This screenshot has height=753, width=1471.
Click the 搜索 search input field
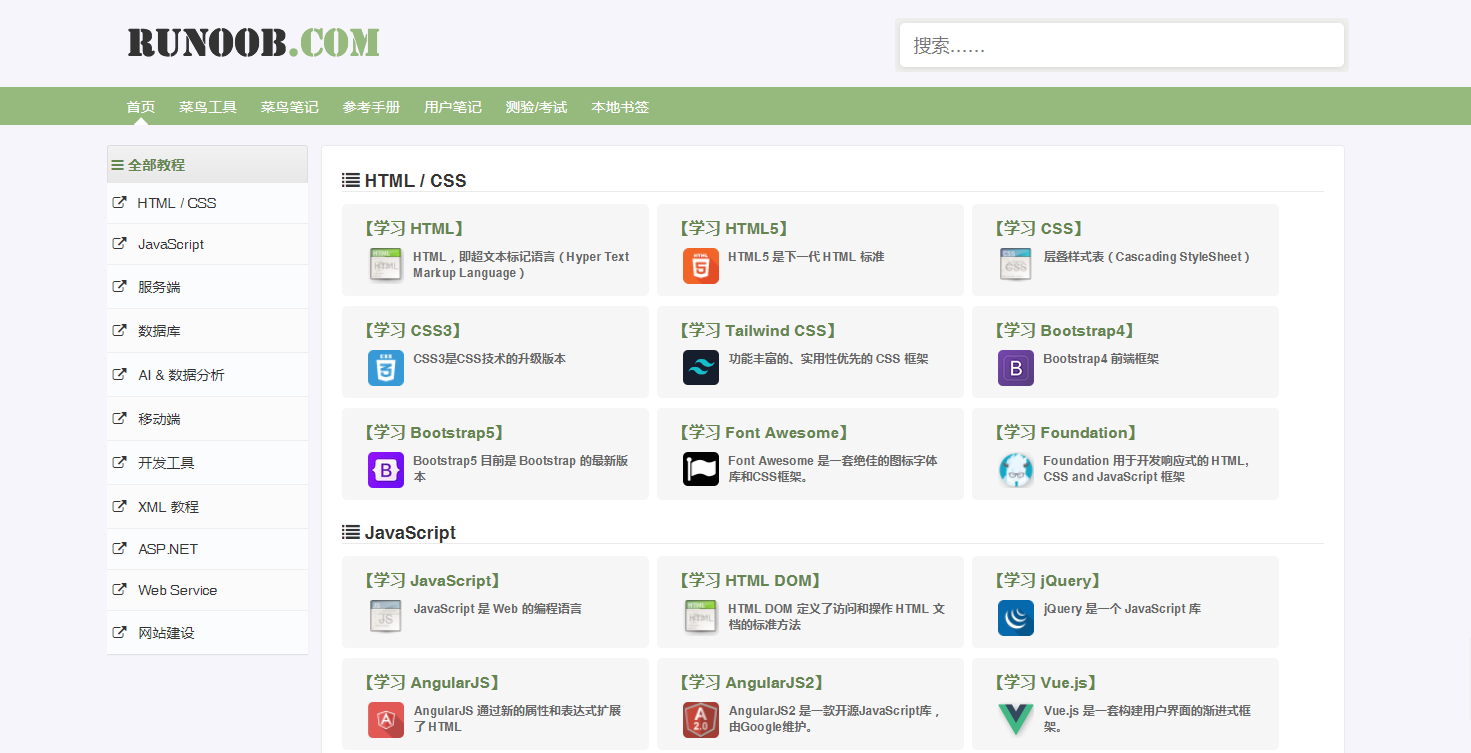coord(1120,46)
